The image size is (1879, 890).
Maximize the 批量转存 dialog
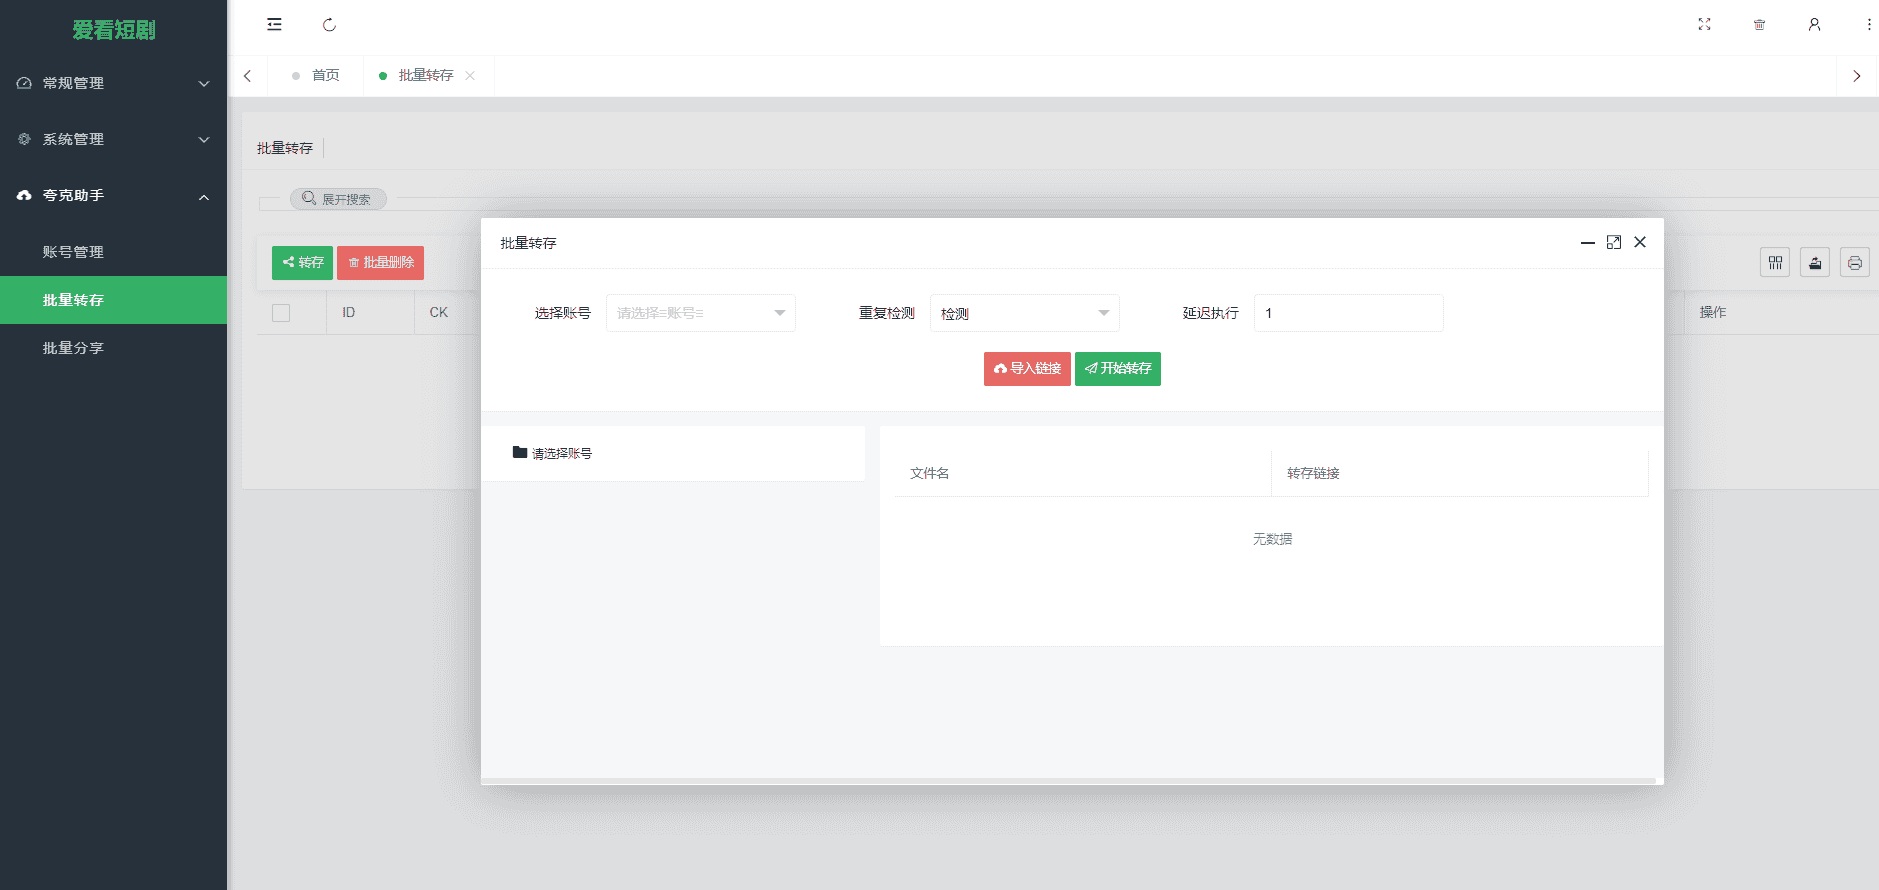pos(1613,243)
